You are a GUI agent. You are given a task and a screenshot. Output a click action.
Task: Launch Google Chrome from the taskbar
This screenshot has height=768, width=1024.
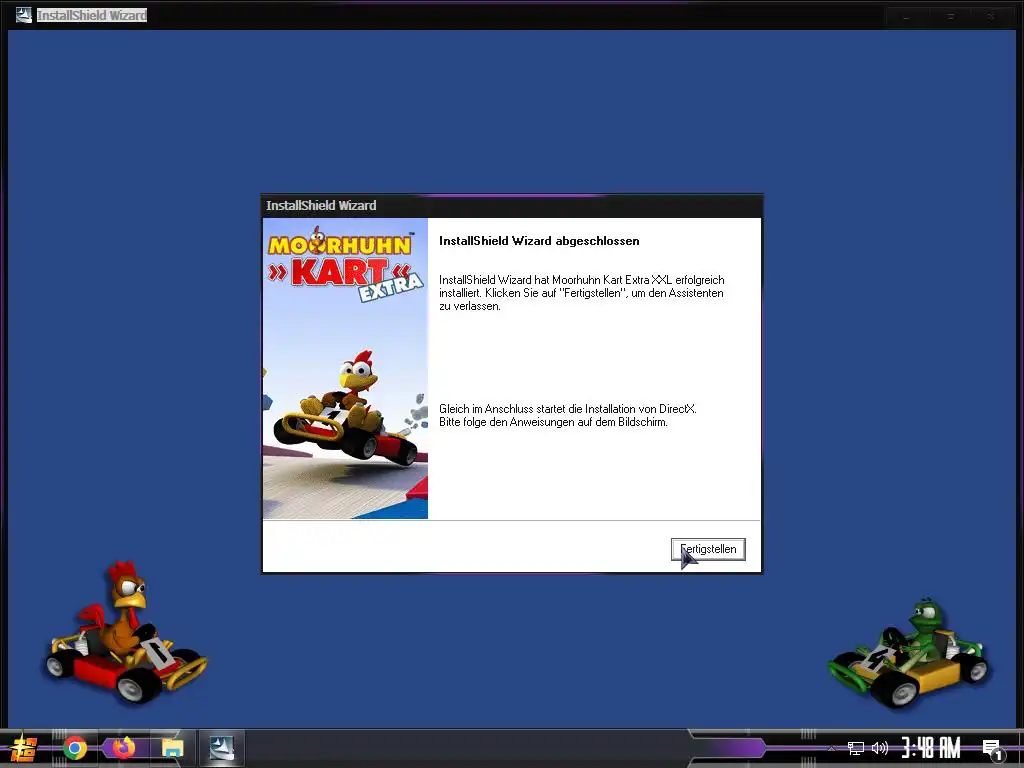(x=74, y=748)
